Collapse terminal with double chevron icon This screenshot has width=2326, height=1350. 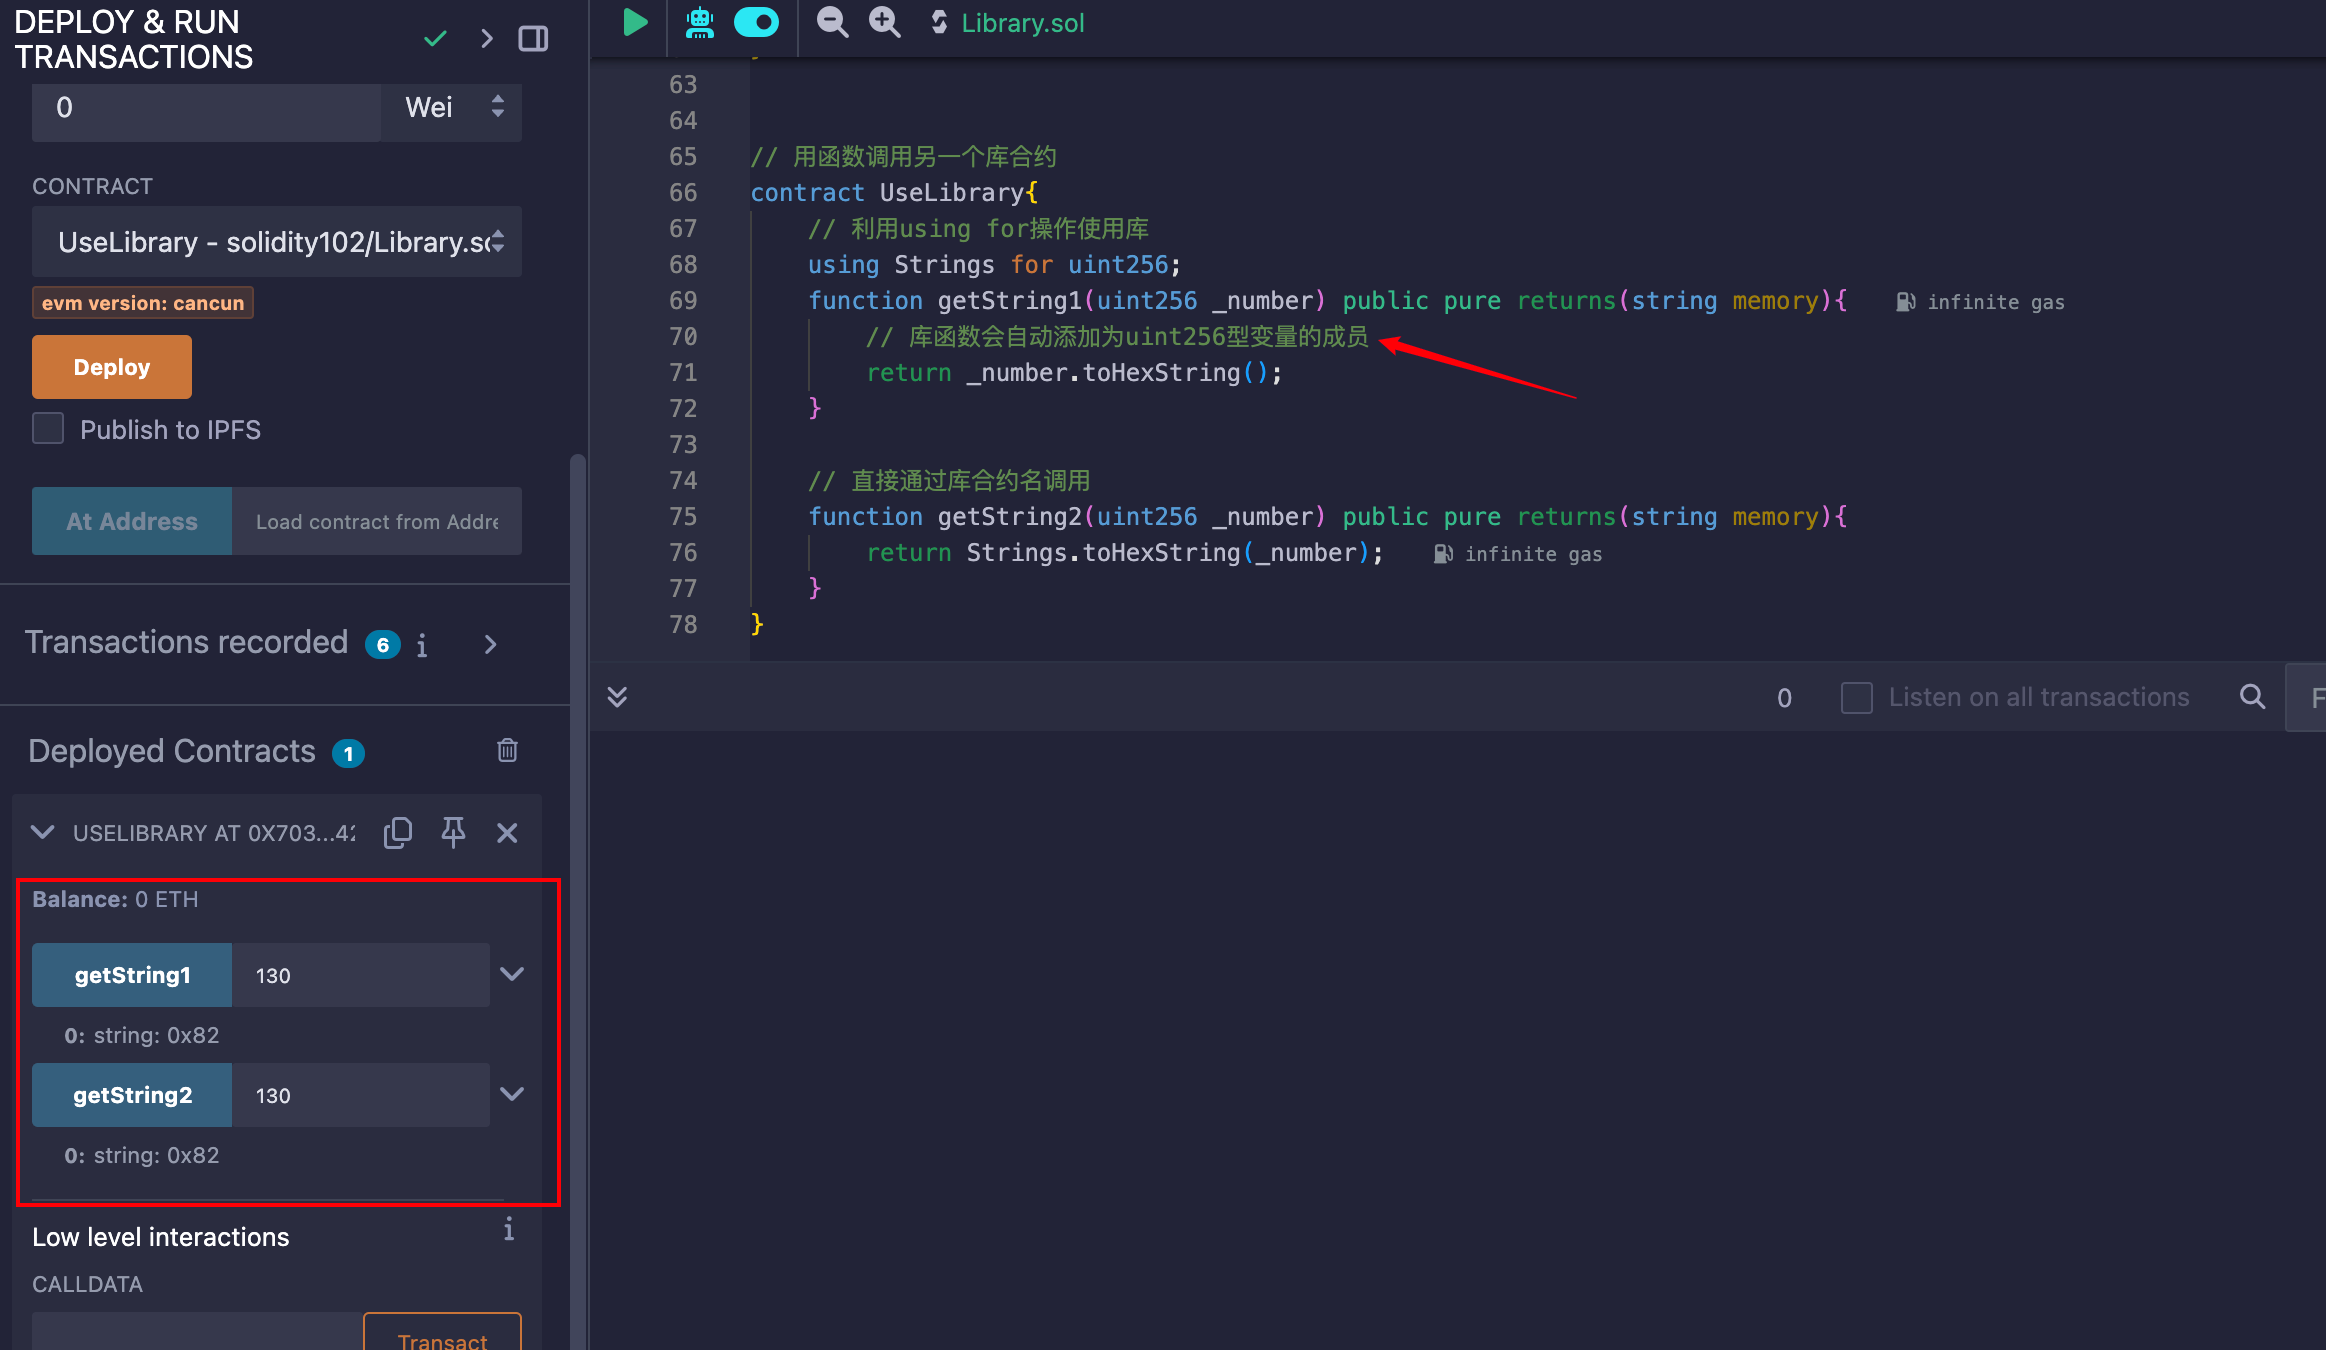617,697
